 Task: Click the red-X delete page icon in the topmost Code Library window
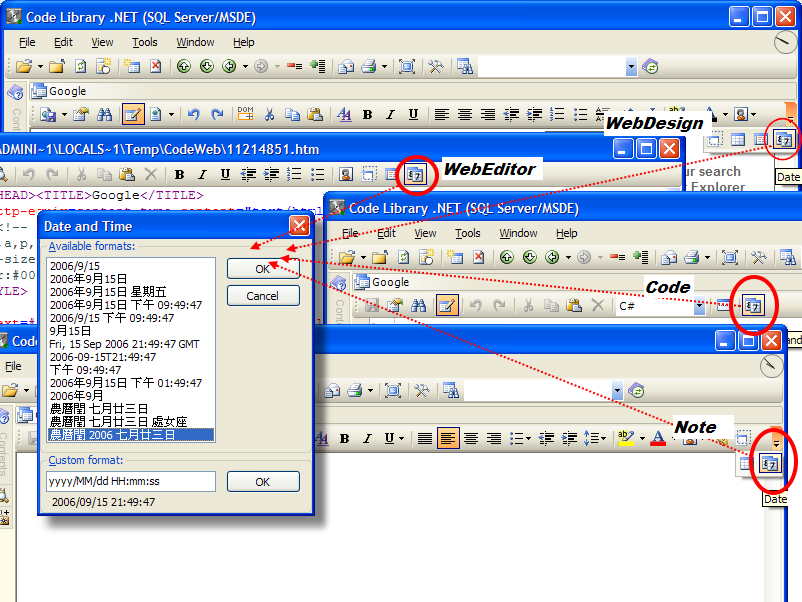pyautogui.click(x=155, y=66)
